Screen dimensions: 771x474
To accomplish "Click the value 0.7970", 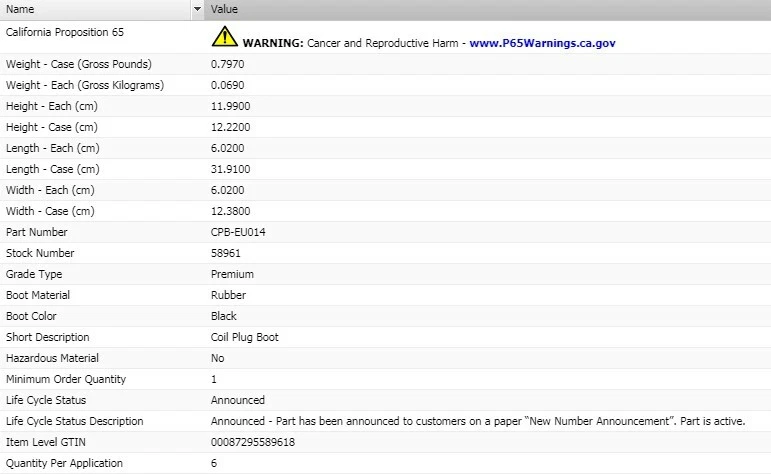I will pyautogui.click(x=227, y=64).
